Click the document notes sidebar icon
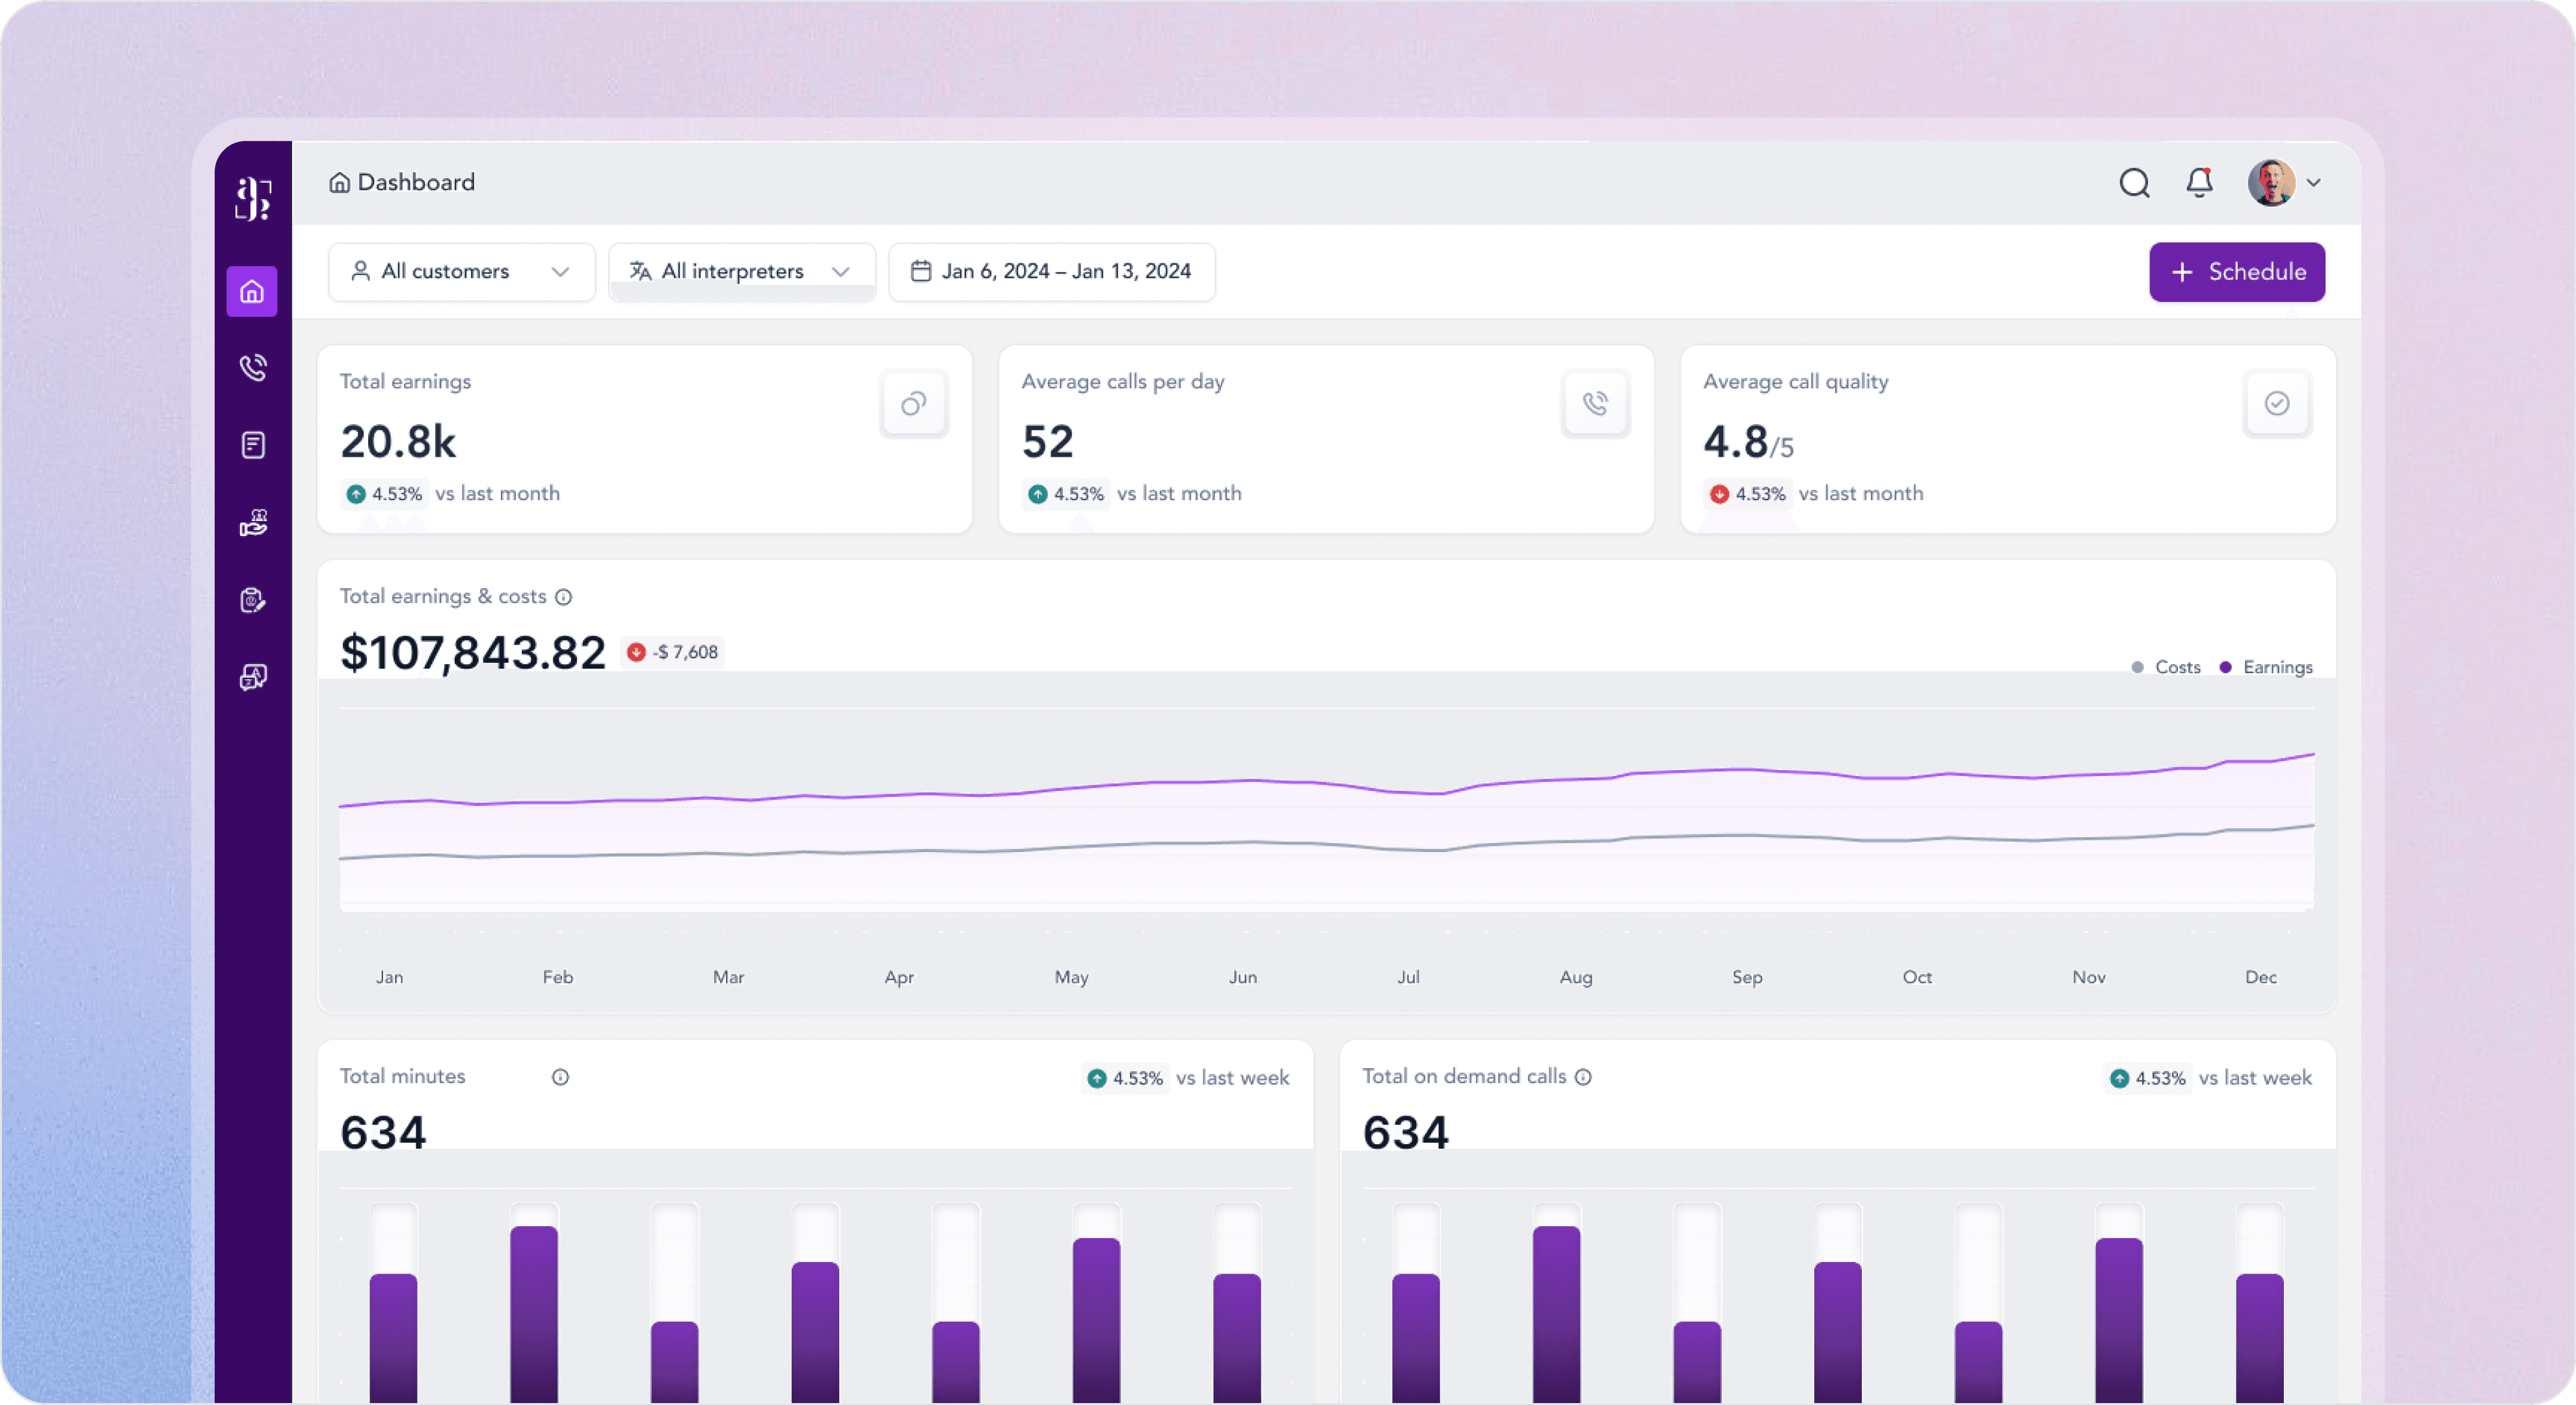2576x1405 pixels. (253, 445)
